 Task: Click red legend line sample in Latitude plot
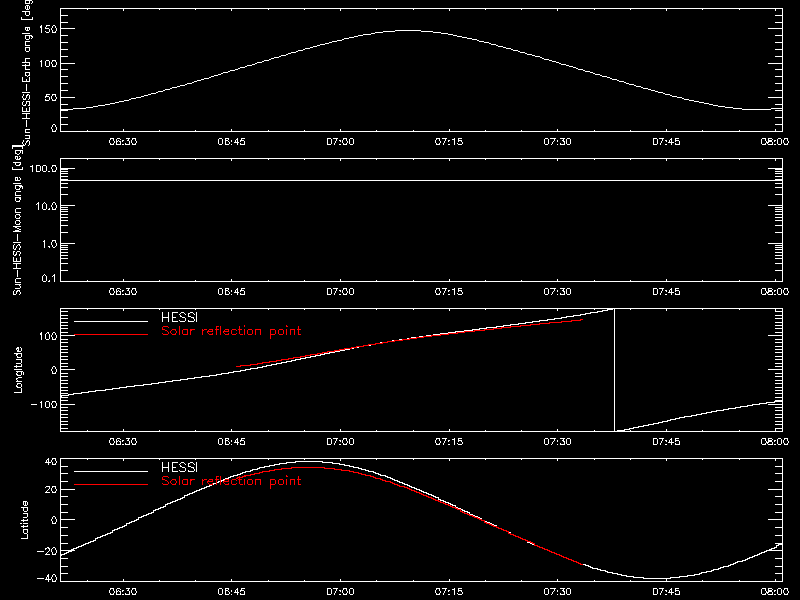tap(111, 484)
